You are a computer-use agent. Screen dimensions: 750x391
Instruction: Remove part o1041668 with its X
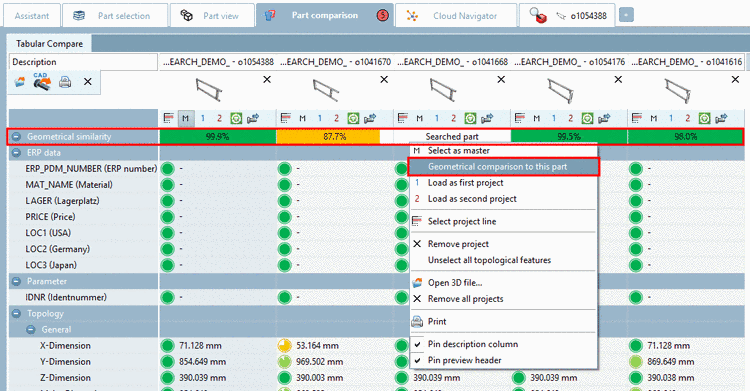click(501, 79)
